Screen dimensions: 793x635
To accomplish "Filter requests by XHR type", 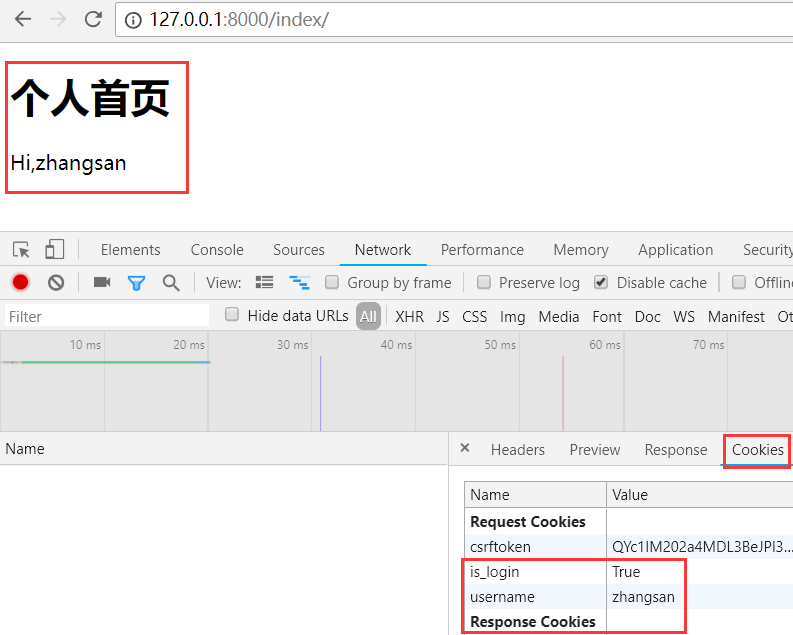I will tap(409, 316).
